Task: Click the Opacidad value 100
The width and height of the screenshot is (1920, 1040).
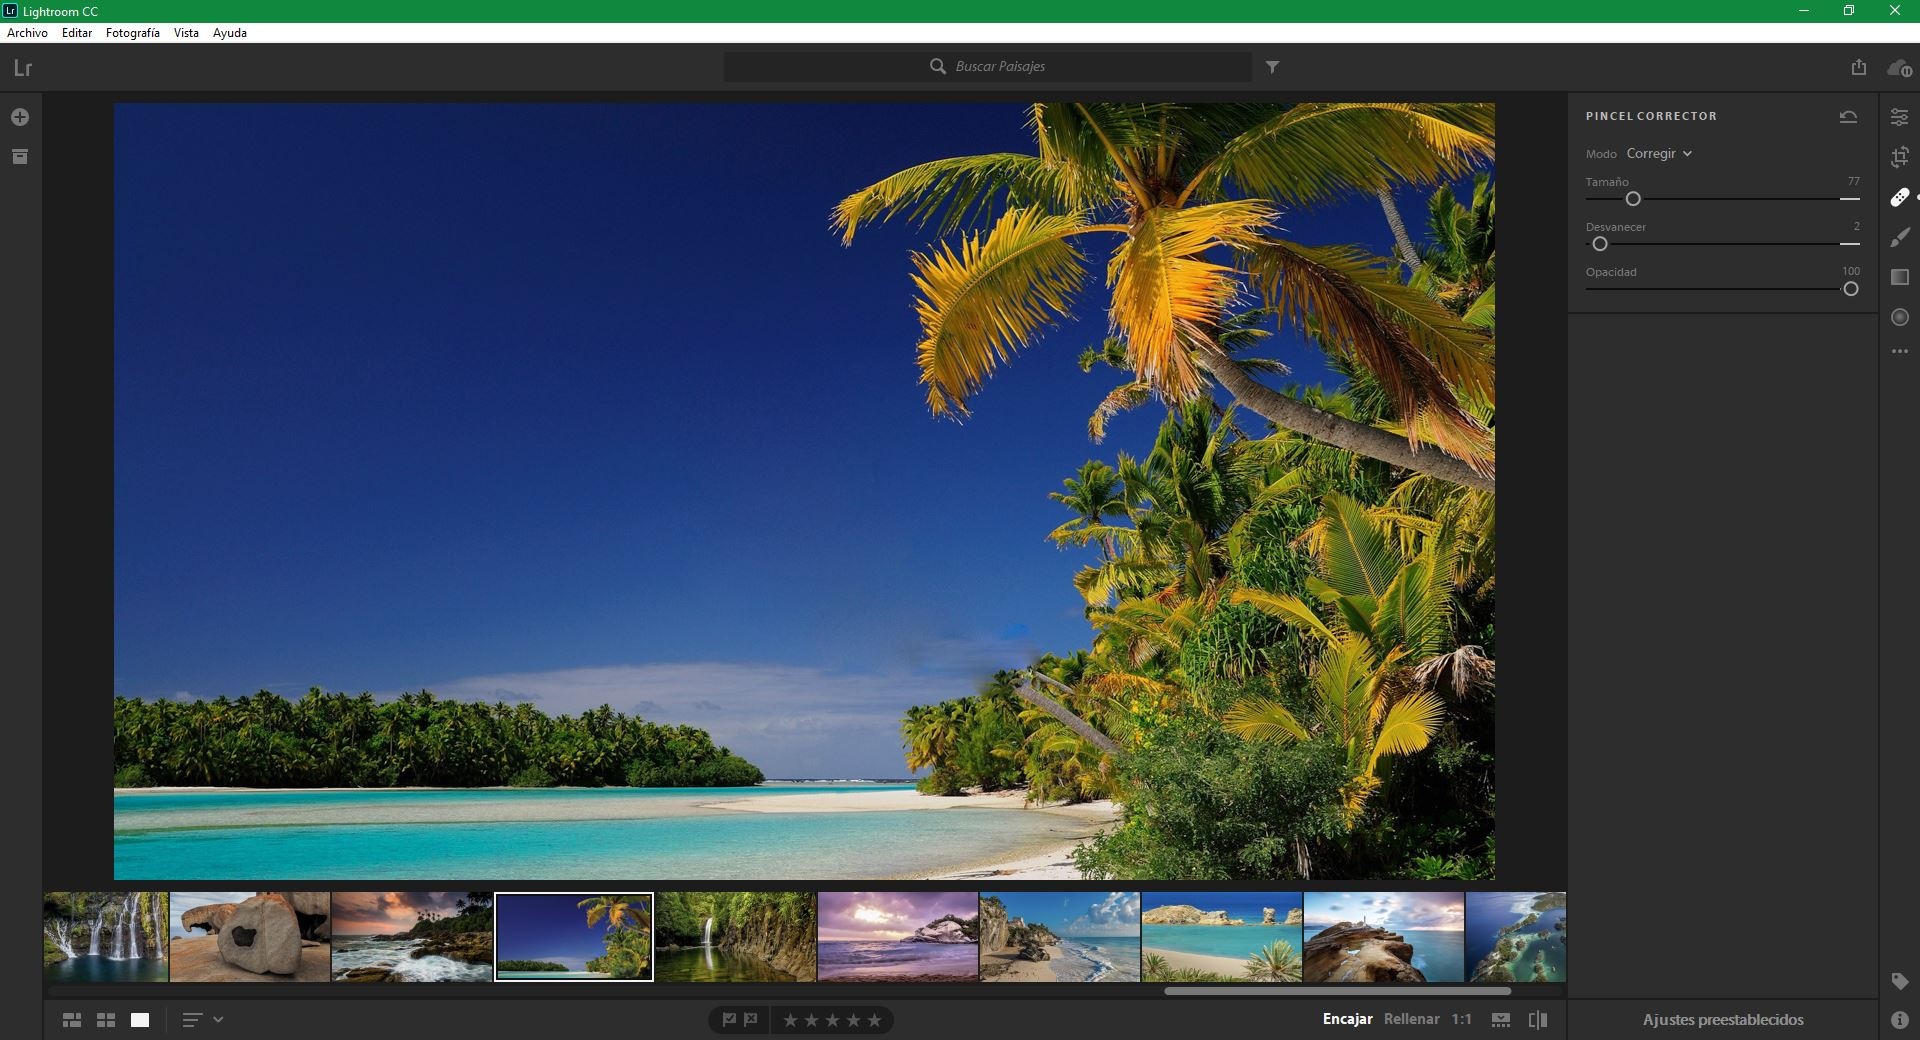Action: [1851, 271]
